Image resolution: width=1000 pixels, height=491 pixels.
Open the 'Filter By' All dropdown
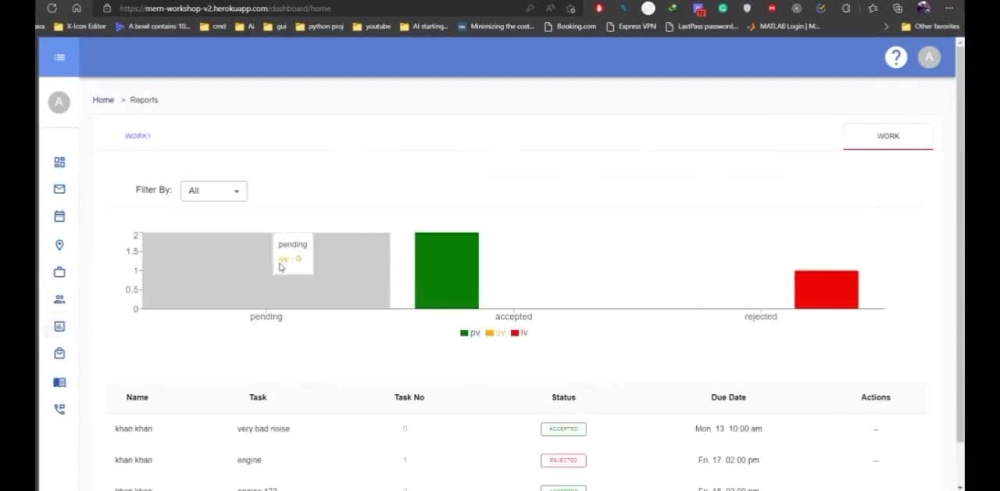tap(214, 191)
